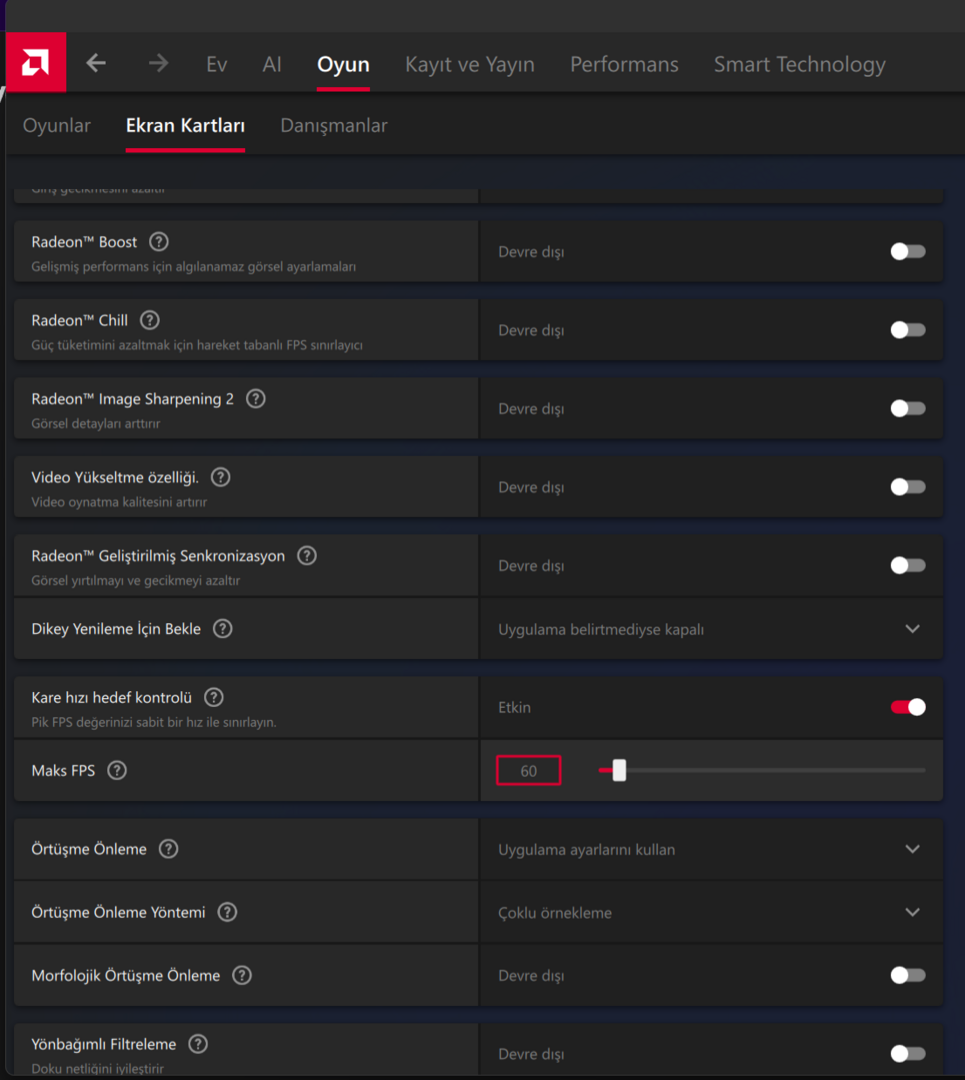Screen dimensions: 965x1080
Task: Turn on Yönbağımlı Filtreleme switch
Action: tap(908, 1054)
